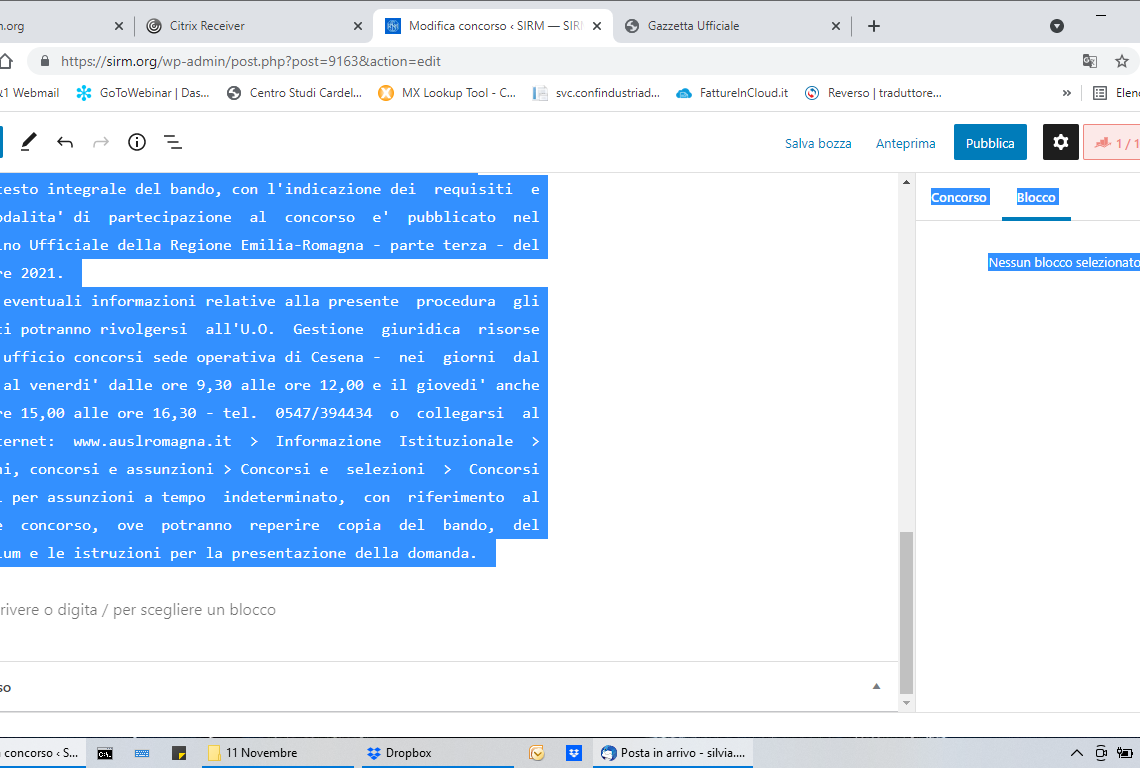Open a new browser tab
Viewport: 1140px width, 768px height.
point(874,26)
